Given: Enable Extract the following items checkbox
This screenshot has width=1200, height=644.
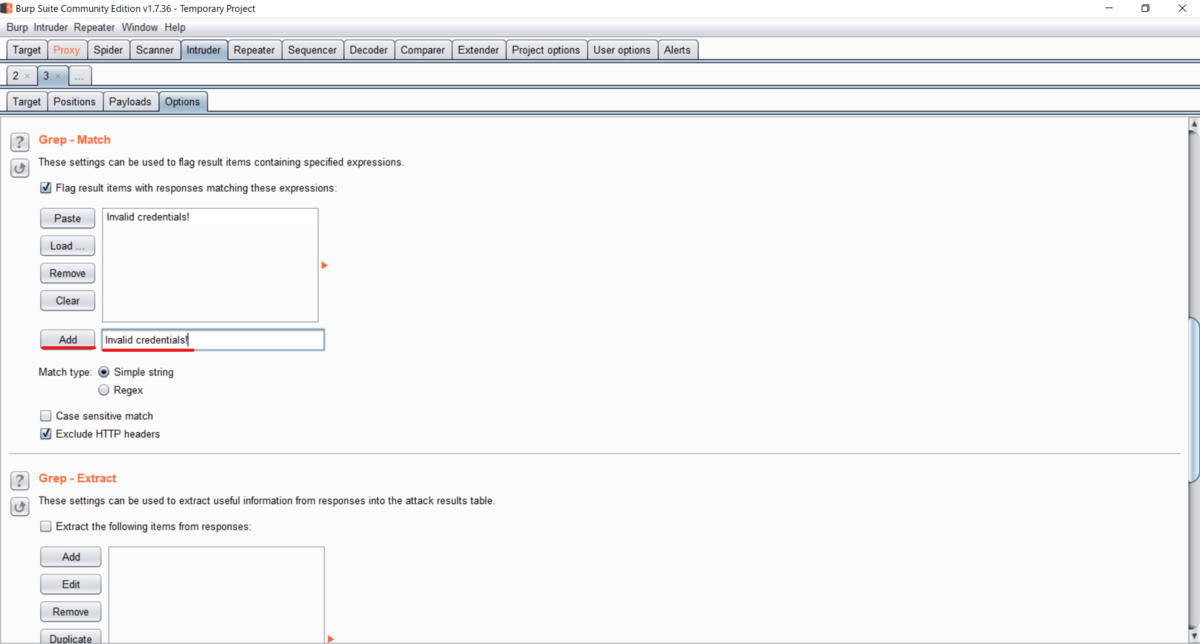Looking at the screenshot, I should pos(45,526).
